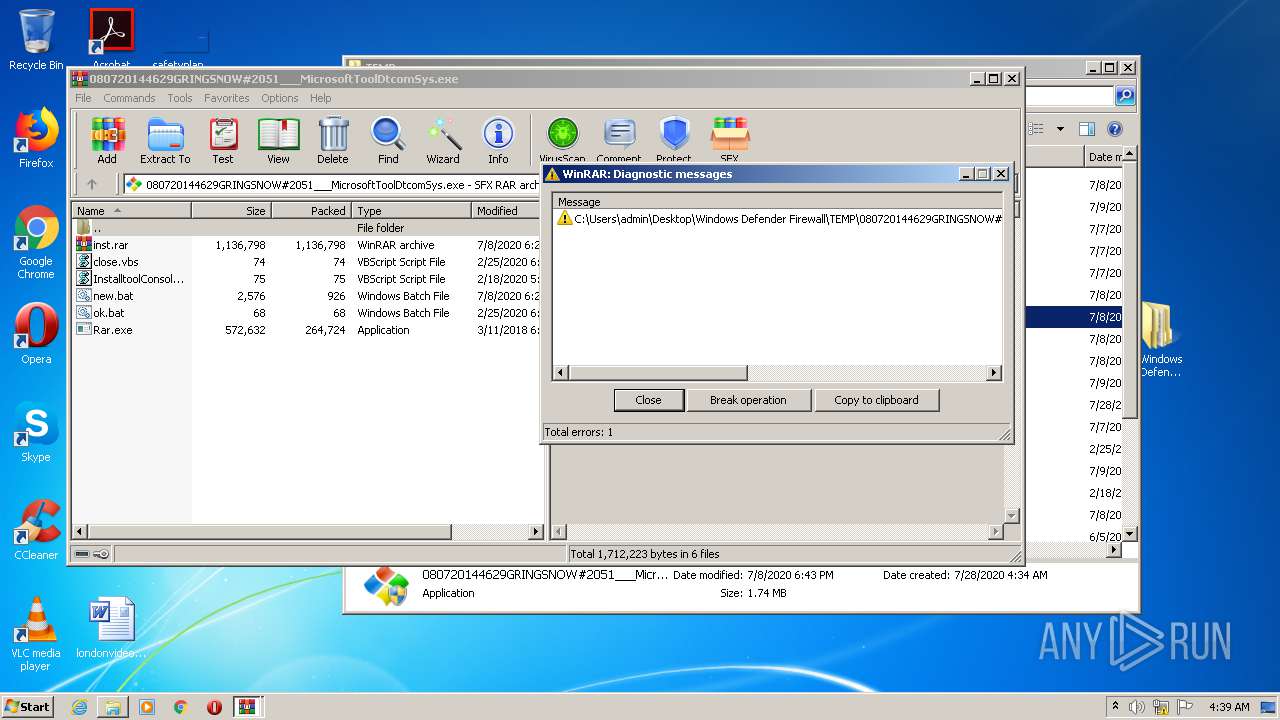This screenshot has height=720, width=1280.
Task: Click the Message column header
Action: coord(778,202)
